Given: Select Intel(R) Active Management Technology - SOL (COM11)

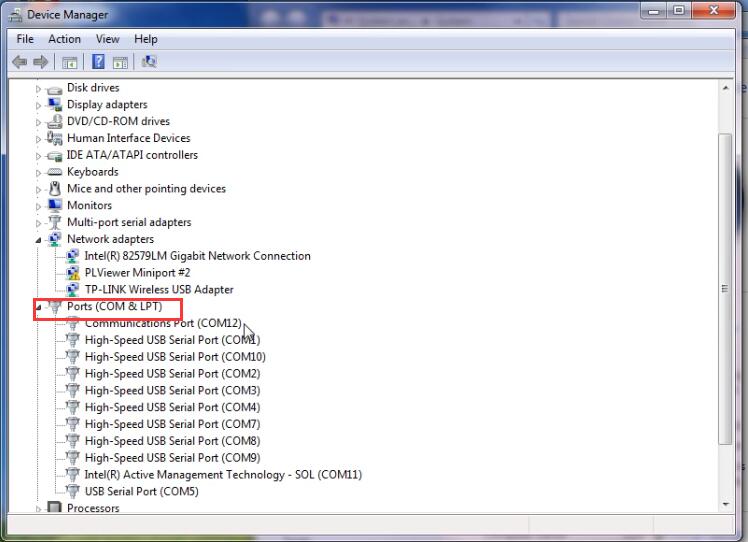Looking at the screenshot, I should coord(223,474).
